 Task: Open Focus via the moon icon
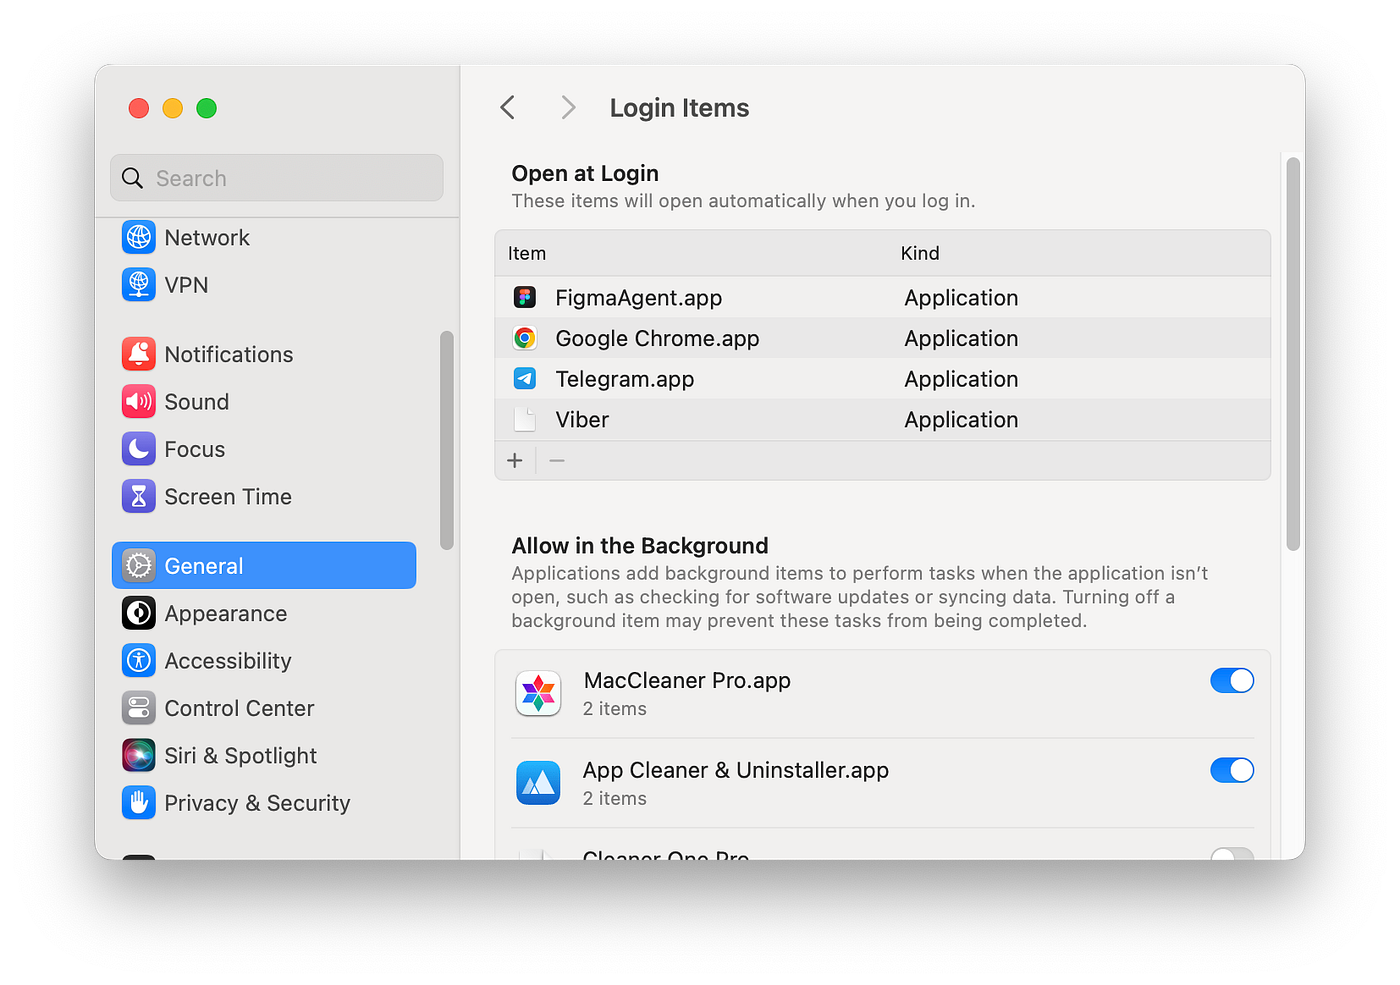point(139,449)
